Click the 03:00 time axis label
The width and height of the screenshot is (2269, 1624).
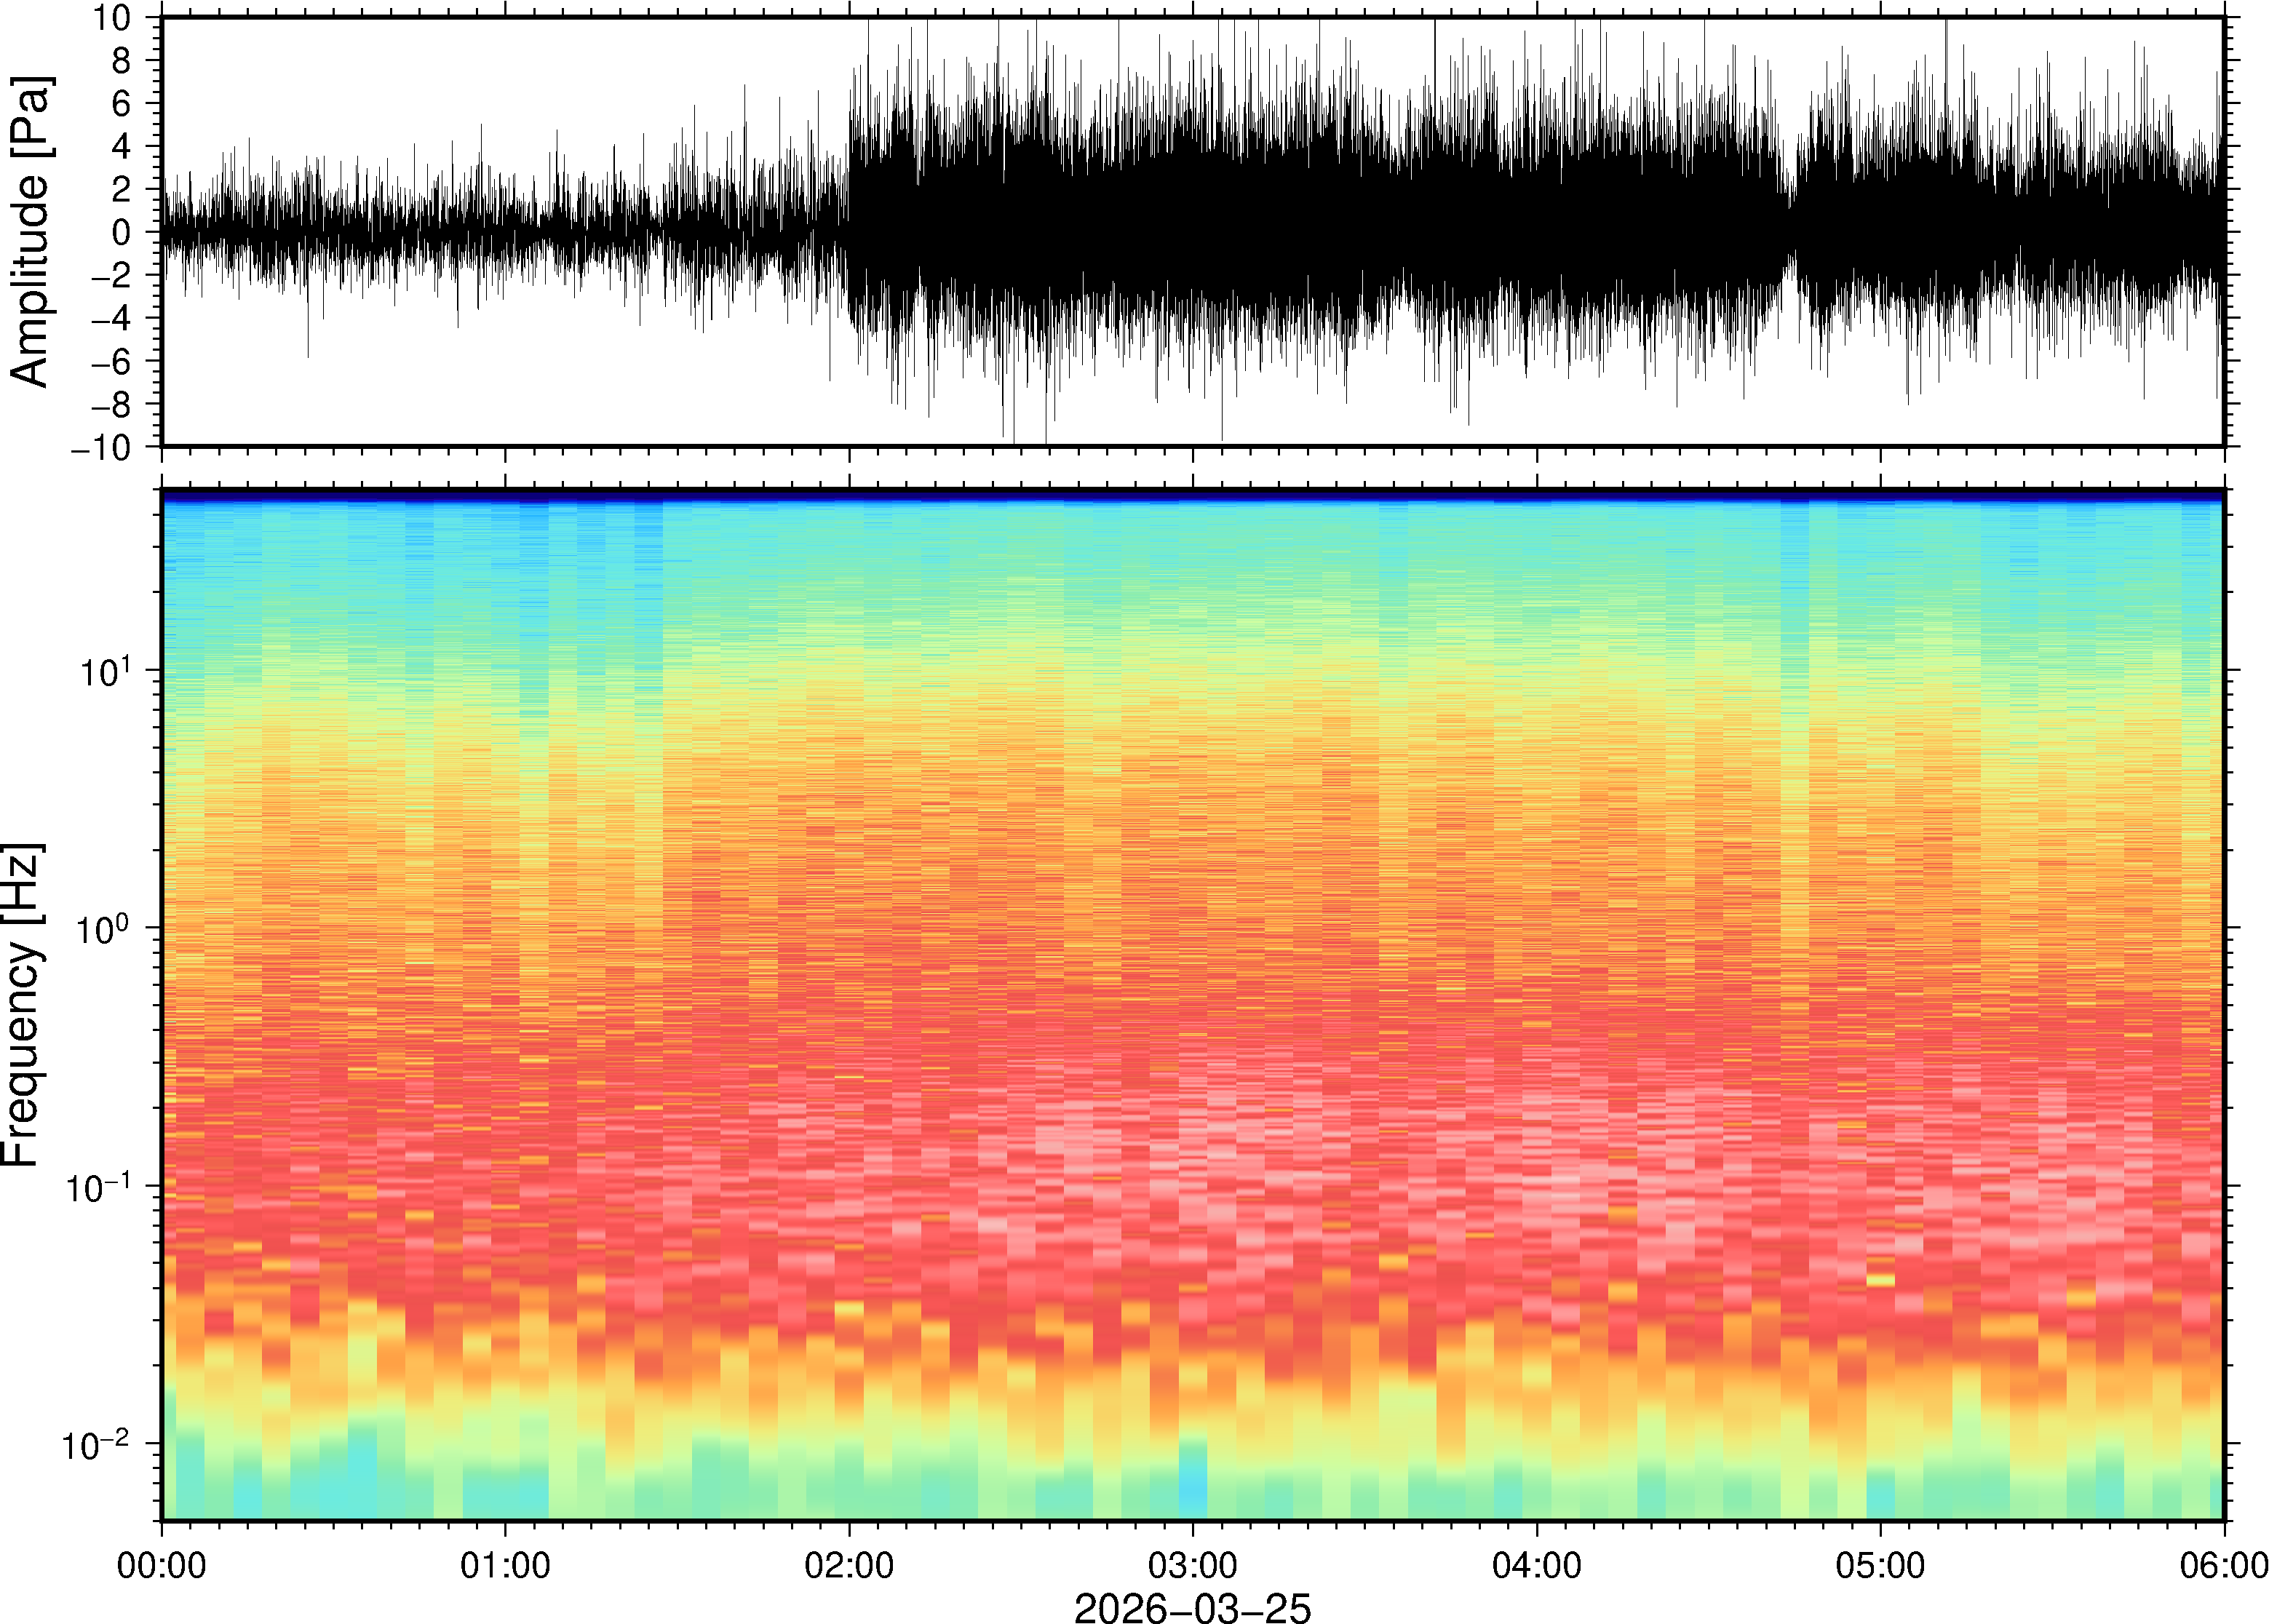(1192, 1565)
